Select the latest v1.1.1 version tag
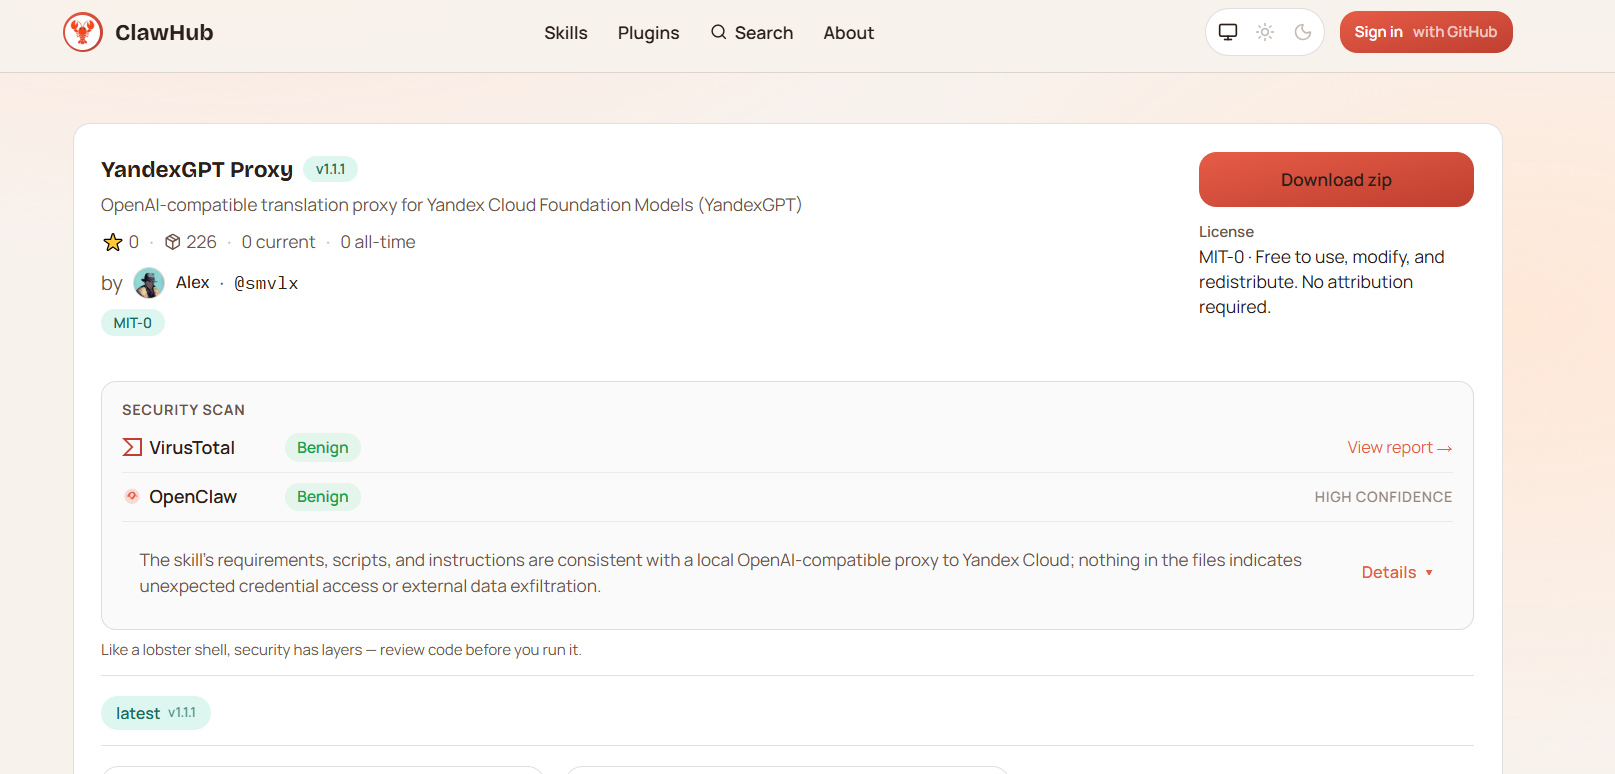 point(156,713)
